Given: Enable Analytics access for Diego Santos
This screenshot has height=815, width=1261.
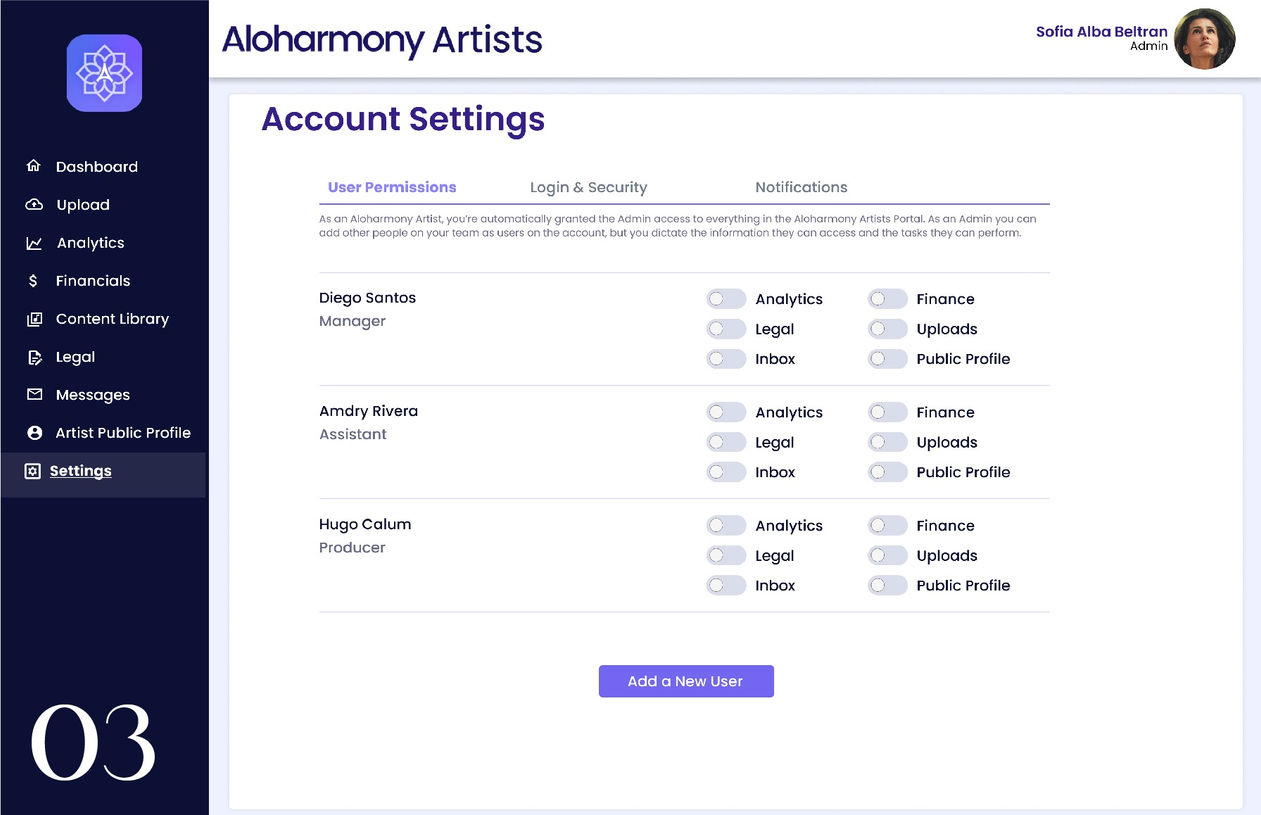Looking at the screenshot, I should point(726,299).
